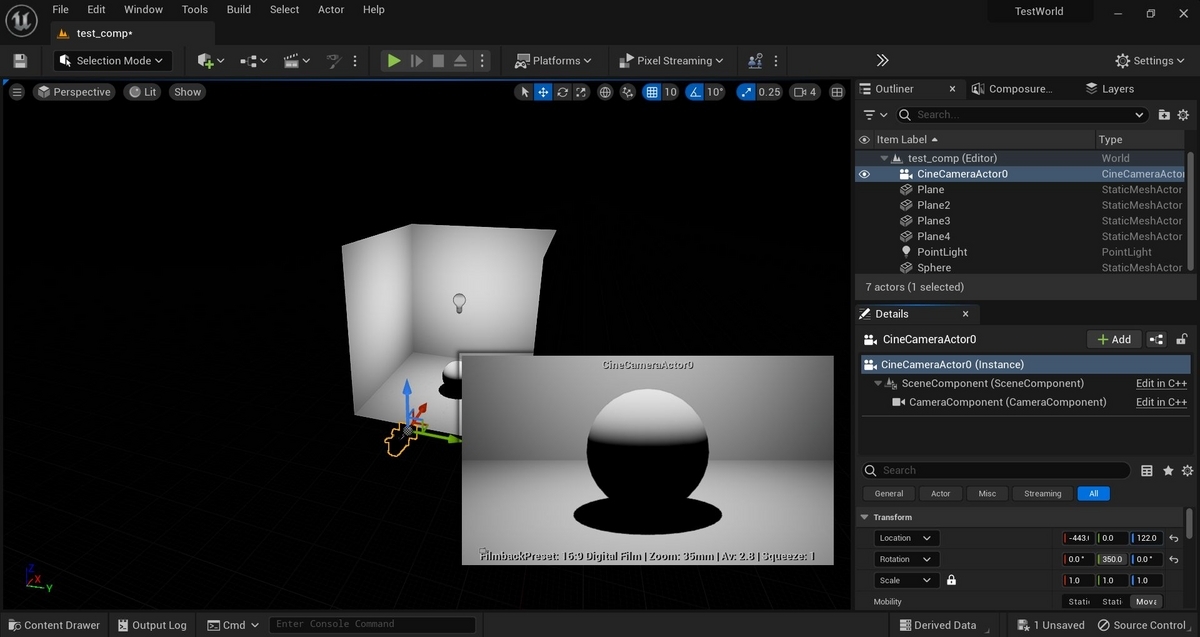The height and width of the screenshot is (637, 1200).
Task: Toggle grid snapping in the viewport
Action: click(652, 92)
